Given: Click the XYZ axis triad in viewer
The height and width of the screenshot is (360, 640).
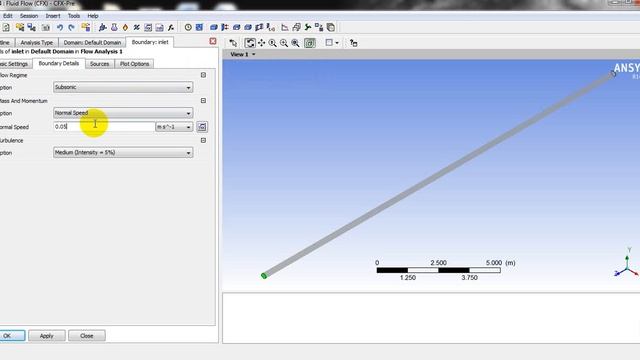Looking at the screenshot, I should point(627,262).
